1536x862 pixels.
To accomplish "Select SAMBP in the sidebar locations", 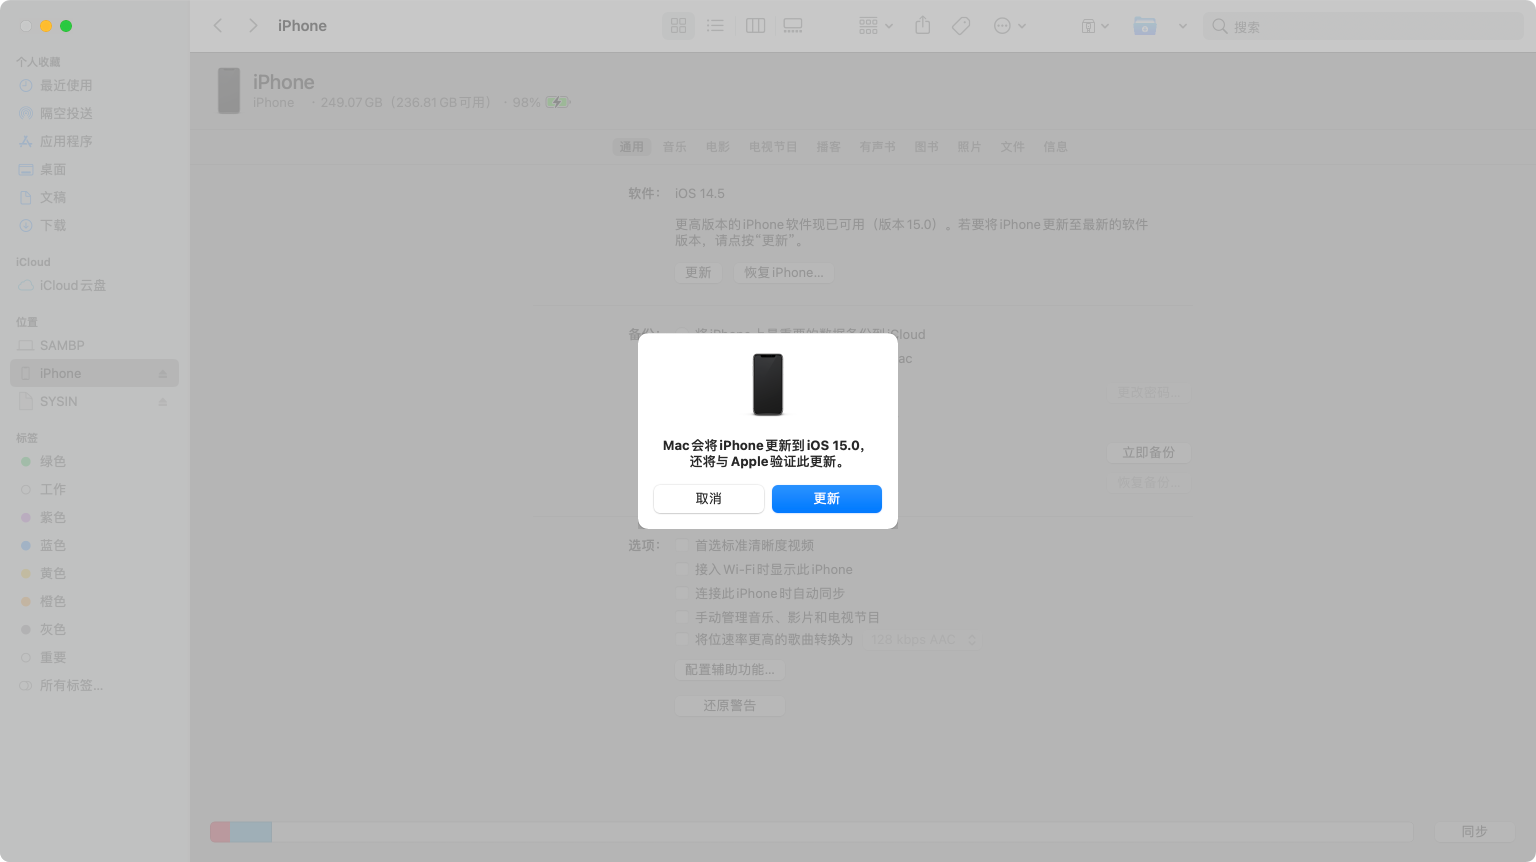I will click(94, 346).
